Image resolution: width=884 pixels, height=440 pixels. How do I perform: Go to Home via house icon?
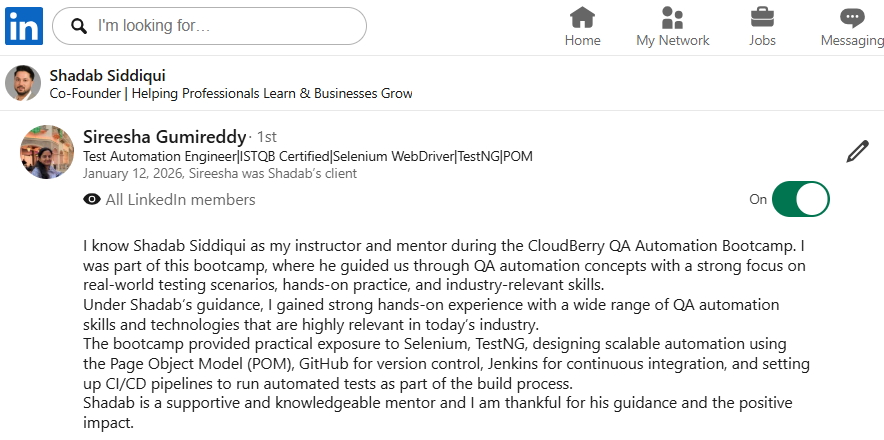(582, 18)
